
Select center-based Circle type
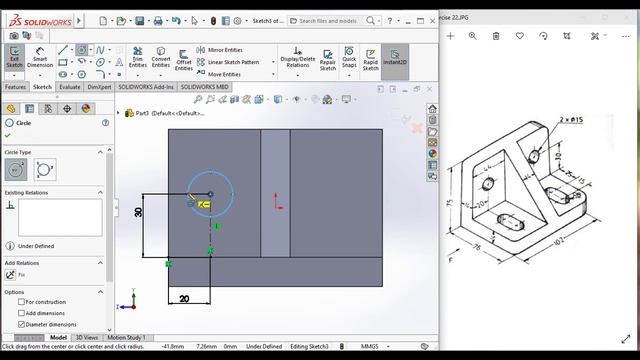tap(16, 169)
